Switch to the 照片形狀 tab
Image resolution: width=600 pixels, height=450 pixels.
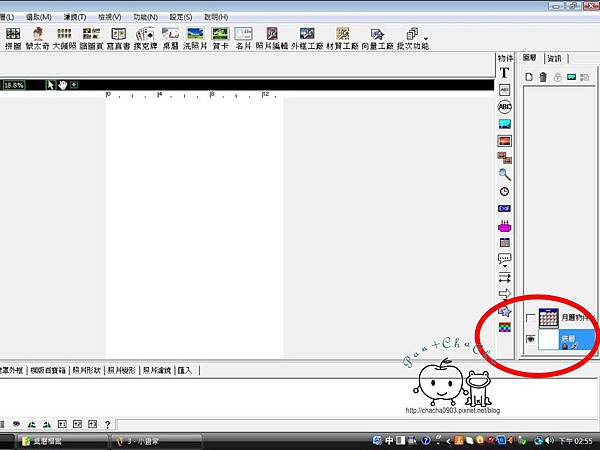[x=86, y=370]
